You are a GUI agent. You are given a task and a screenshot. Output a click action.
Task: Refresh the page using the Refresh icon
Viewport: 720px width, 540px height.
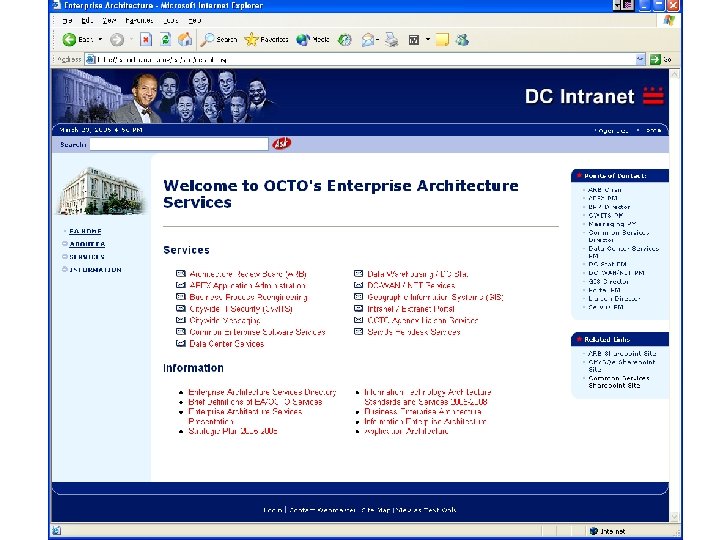pos(165,40)
